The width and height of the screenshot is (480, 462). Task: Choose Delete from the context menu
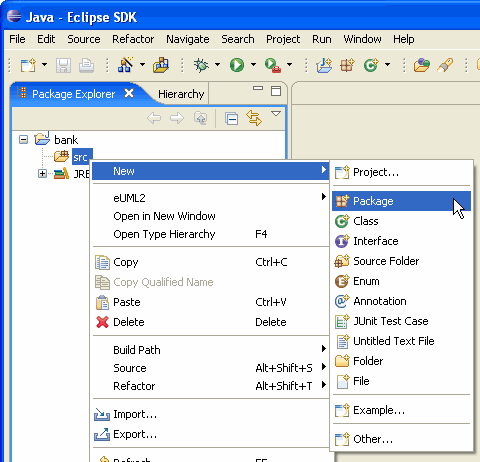pyautogui.click(x=210, y=322)
